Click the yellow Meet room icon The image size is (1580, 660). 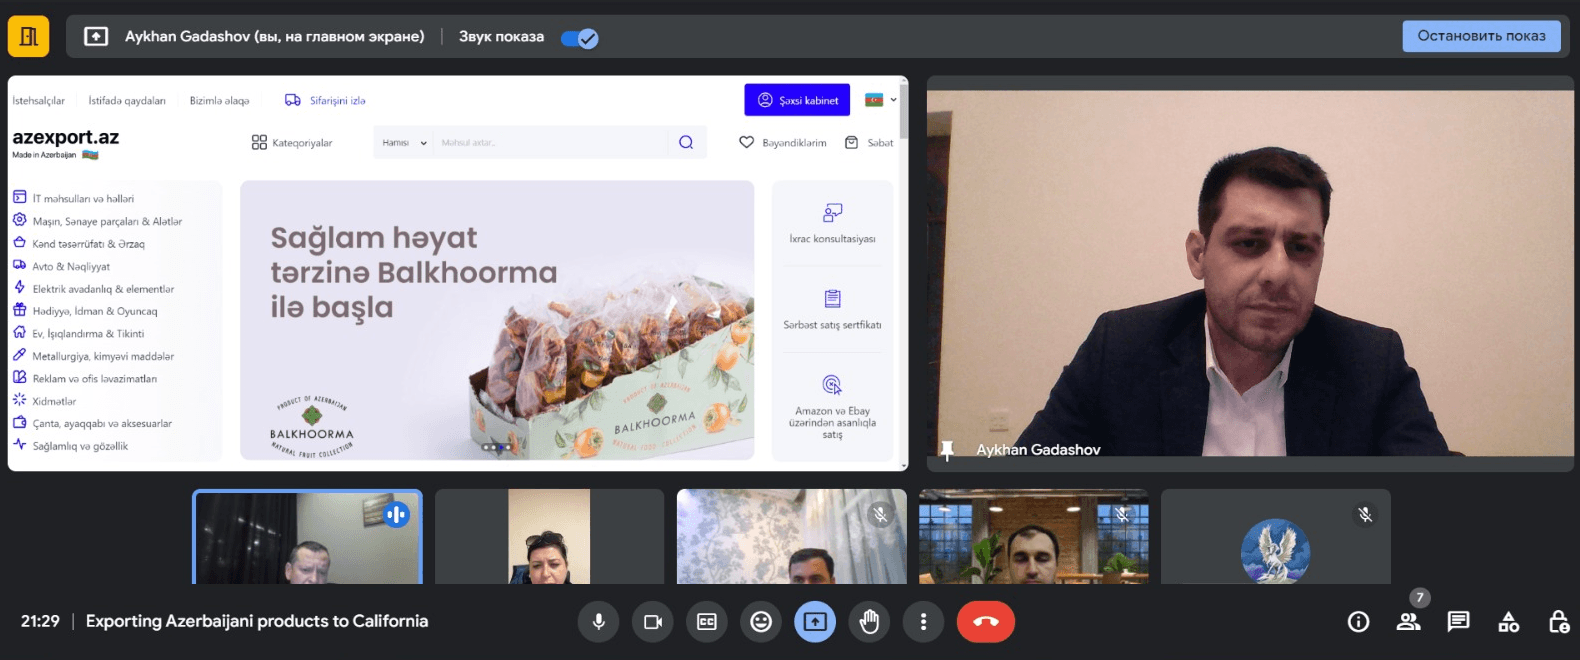[x=28, y=37]
